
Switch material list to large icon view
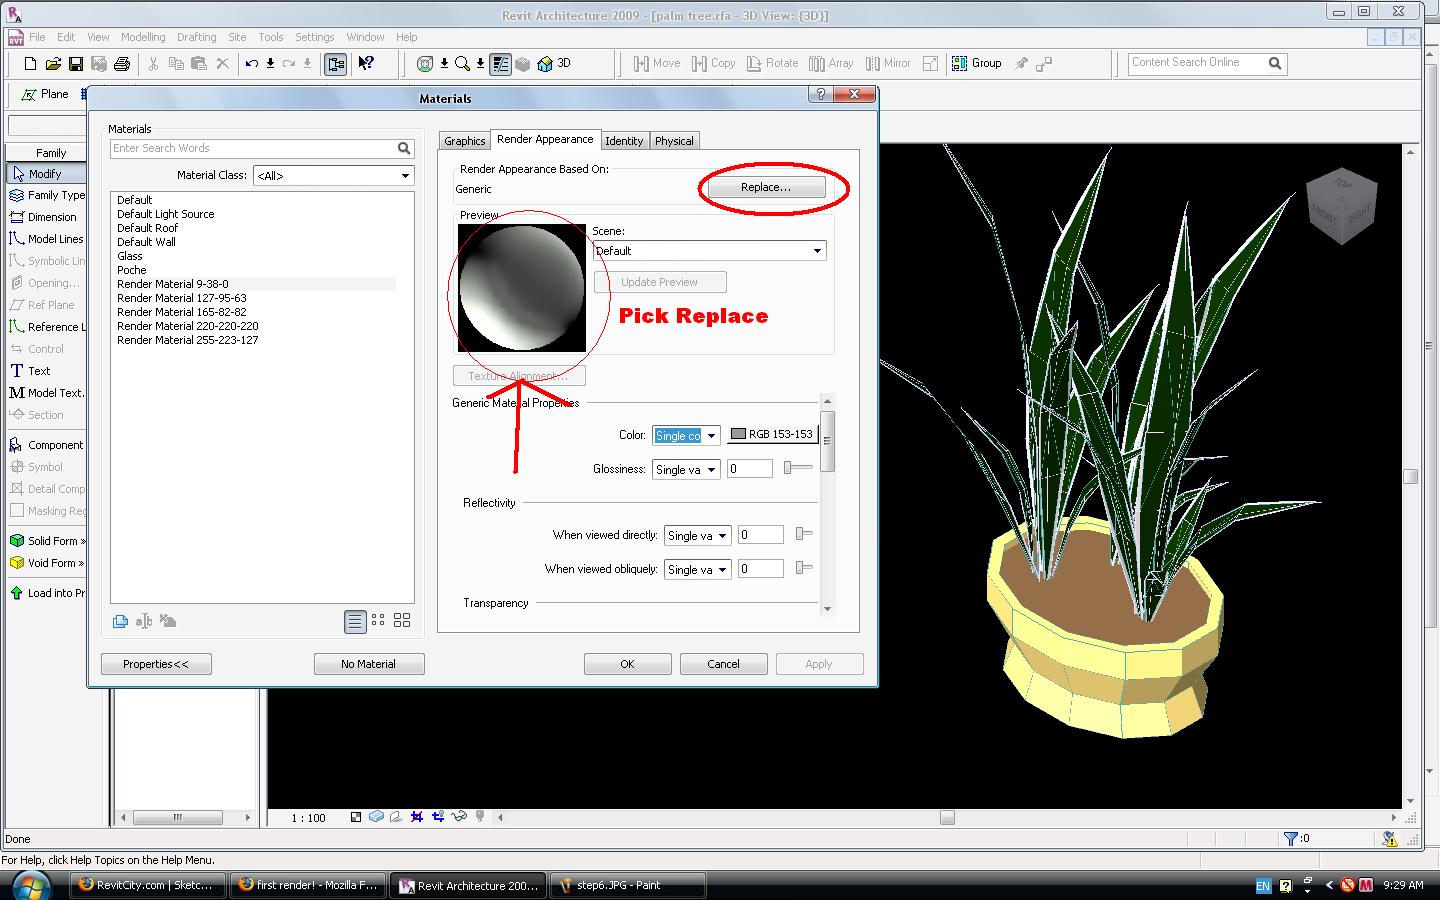point(402,621)
